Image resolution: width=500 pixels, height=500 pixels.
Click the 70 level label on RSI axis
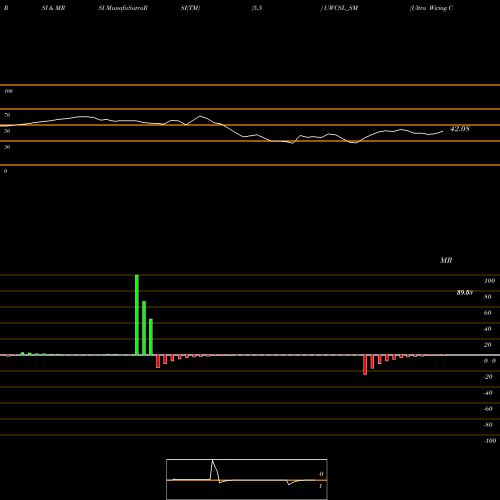pyautogui.click(x=7, y=115)
